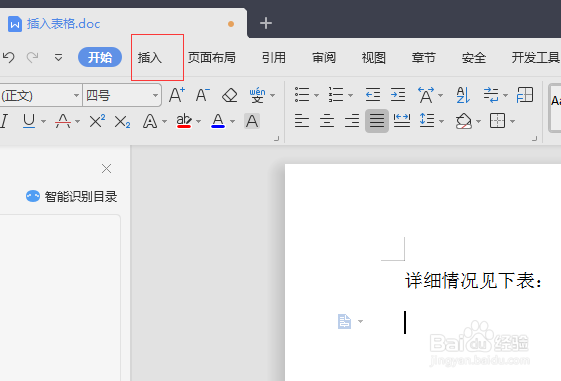Screen dimensions: 561x381
Task: Click the bulleted list icon
Action: 302,95
